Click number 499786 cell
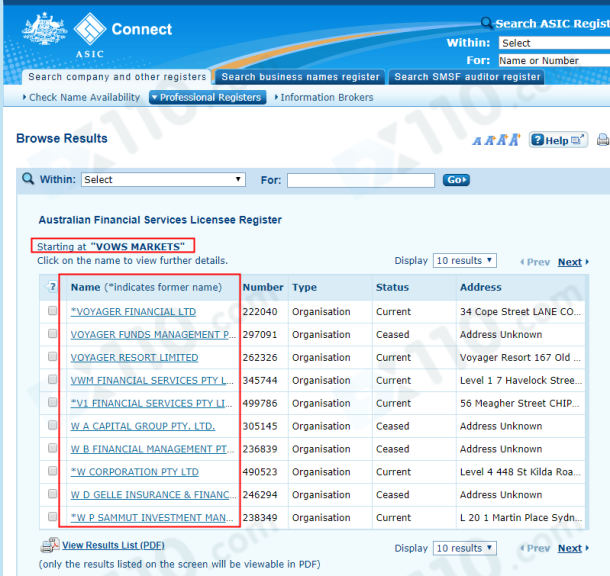This screenshot has height=576, width=610. pyautogui.click(x=260, y=404)
